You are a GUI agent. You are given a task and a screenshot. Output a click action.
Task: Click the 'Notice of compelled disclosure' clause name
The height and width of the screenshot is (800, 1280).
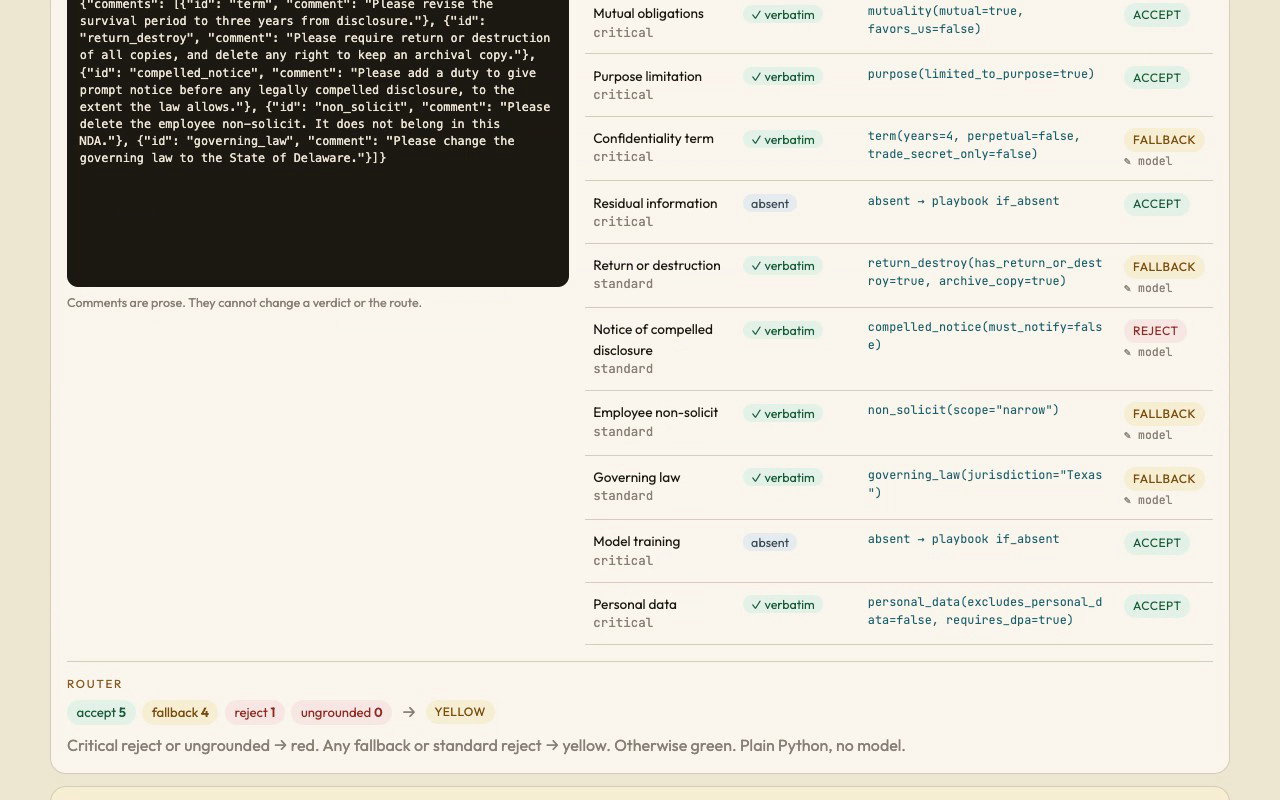coord(653,340)
